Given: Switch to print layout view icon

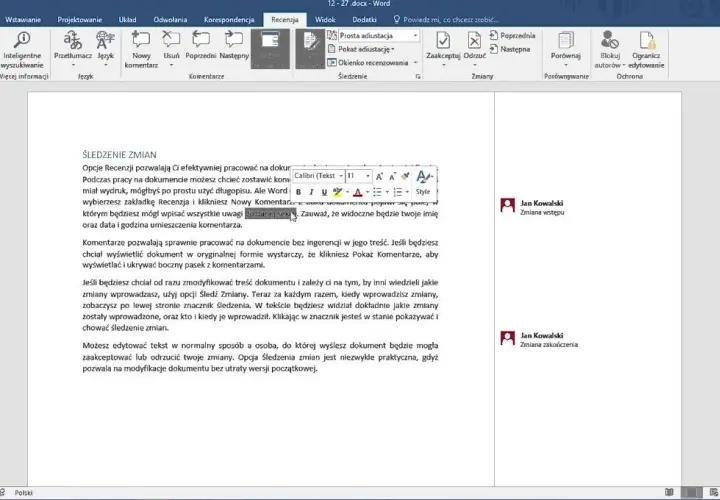Looking at the screenshot, I should [x=691, y=493].
